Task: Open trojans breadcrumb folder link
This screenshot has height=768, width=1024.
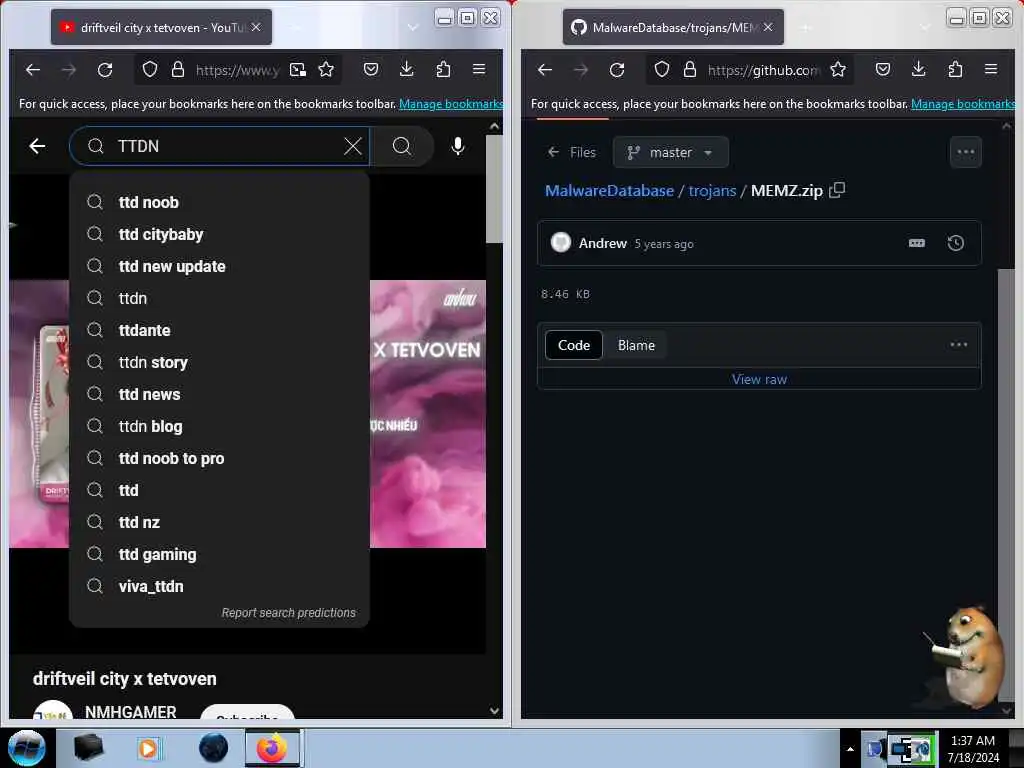Action: click(x=712, y=191)
